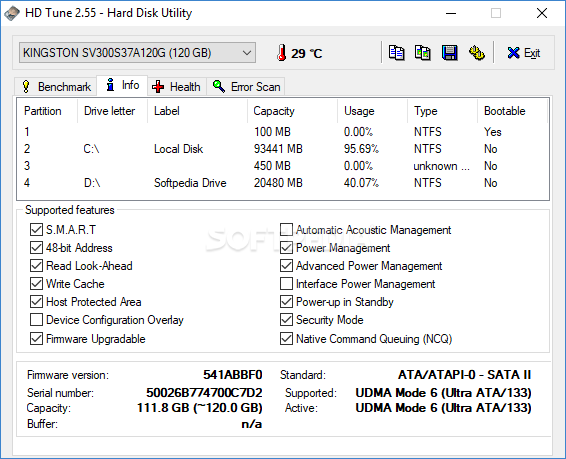Screen dimensions: 566x459
Task: Click the ATA/ATAPI-0 - SATA II standard value
Action: coord(465,375)
